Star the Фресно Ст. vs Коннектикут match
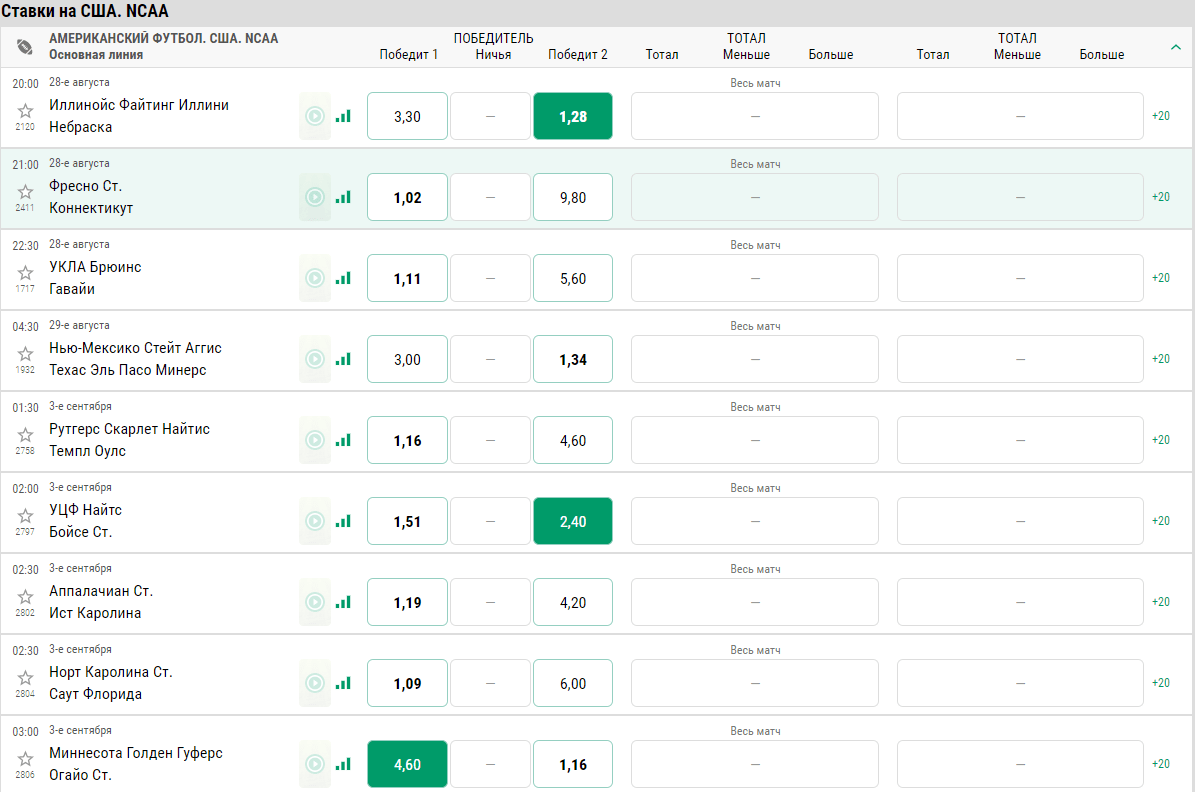Viewport: 1195px width, 792px height. [x=25, y=191]
